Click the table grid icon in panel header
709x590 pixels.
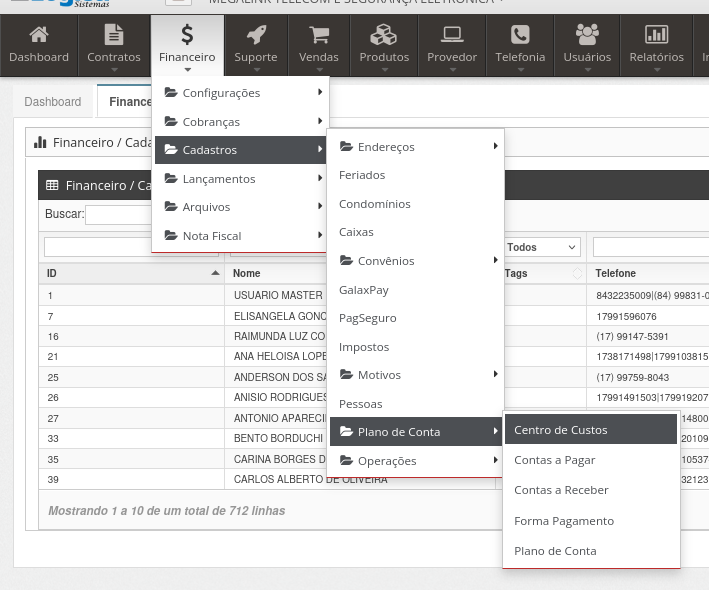pyautogui.click(x=52, y=185)
